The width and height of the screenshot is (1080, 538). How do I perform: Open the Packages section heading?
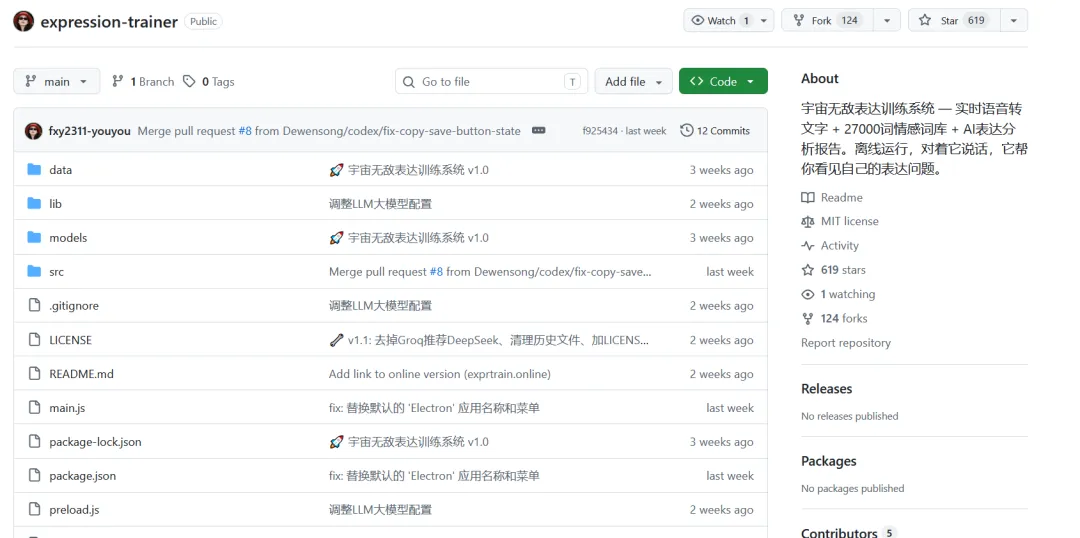829,461
